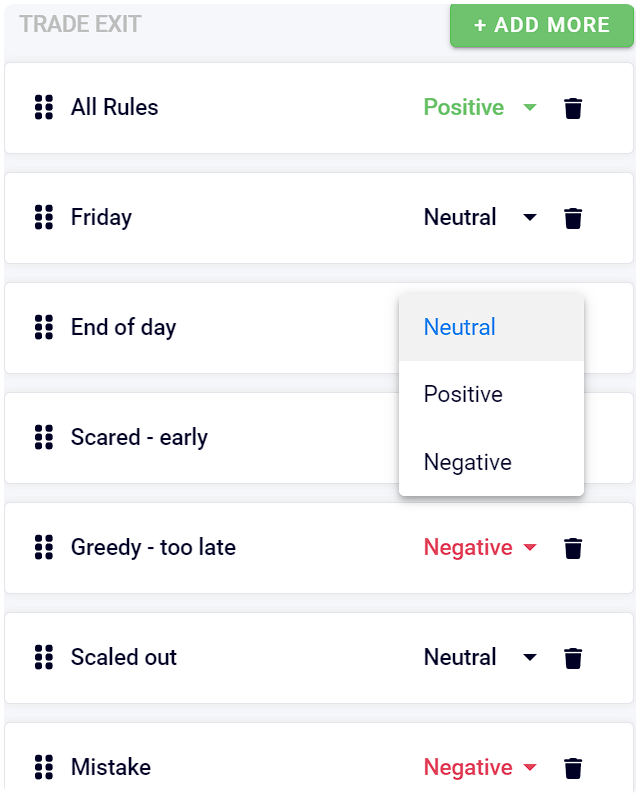Grab the drag handle next to Friday
Screen dimensions: 642x806
point(43,217)
